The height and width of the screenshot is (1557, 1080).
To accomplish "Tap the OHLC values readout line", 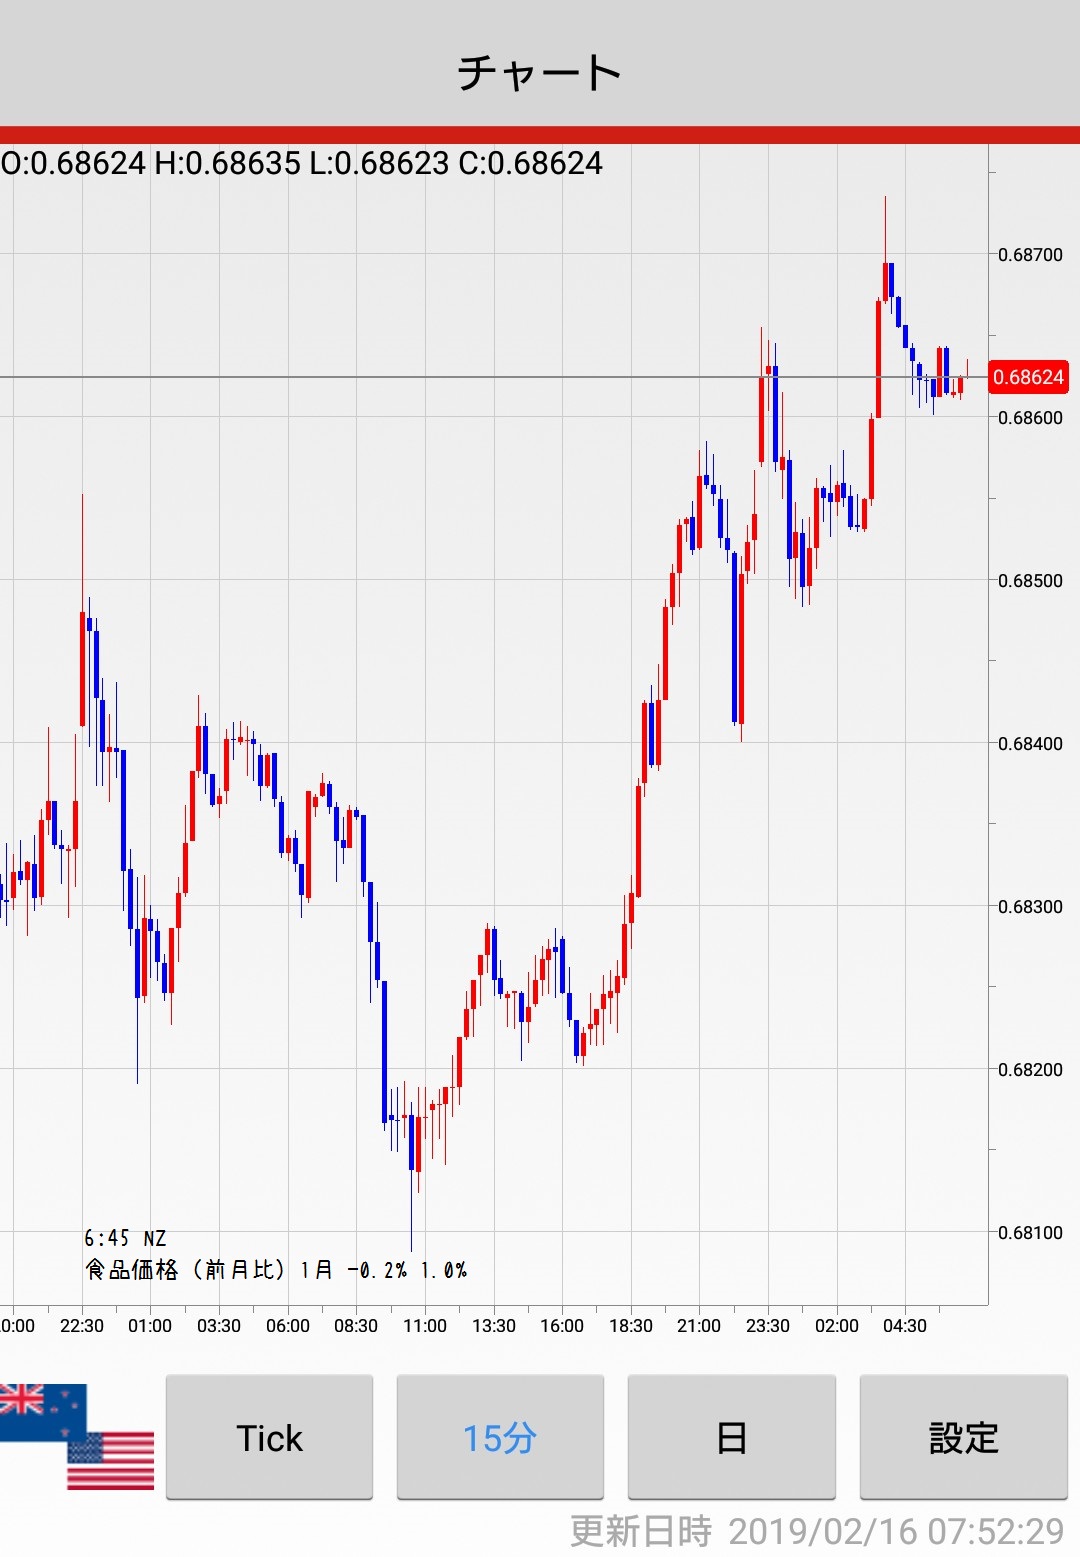I will click(302, 163).
